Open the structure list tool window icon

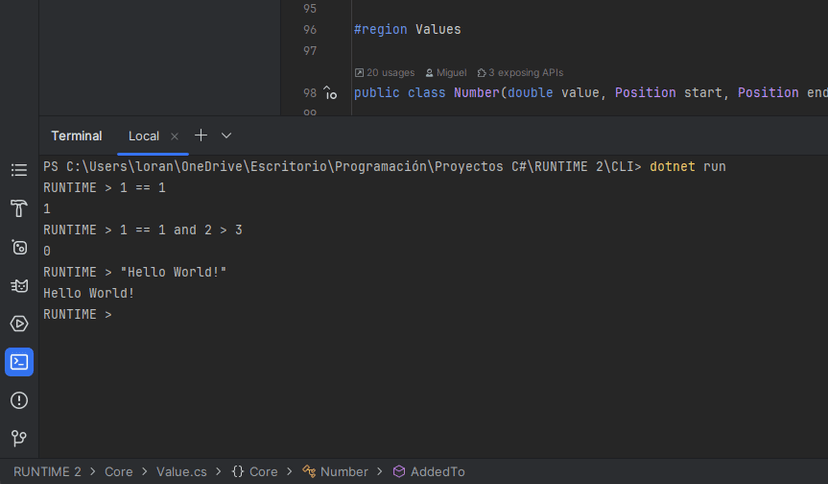[19, 171]
